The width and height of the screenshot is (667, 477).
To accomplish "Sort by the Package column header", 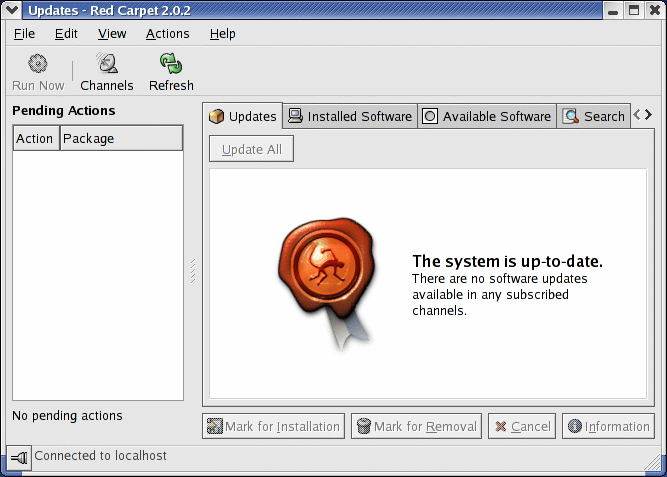I will tap(121, 138).
